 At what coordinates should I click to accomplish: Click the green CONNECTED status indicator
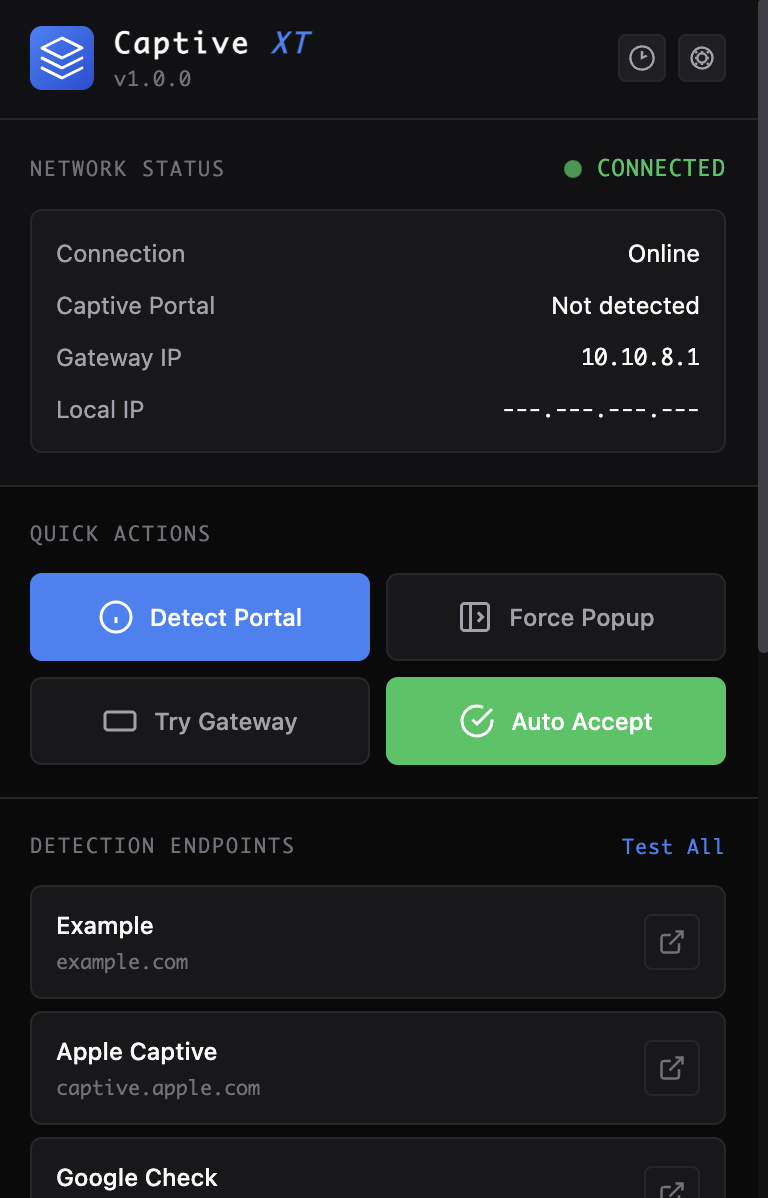(573, 169)
